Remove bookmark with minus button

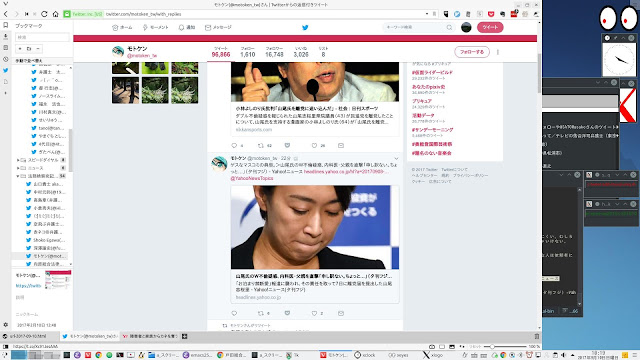click(38, 49)
